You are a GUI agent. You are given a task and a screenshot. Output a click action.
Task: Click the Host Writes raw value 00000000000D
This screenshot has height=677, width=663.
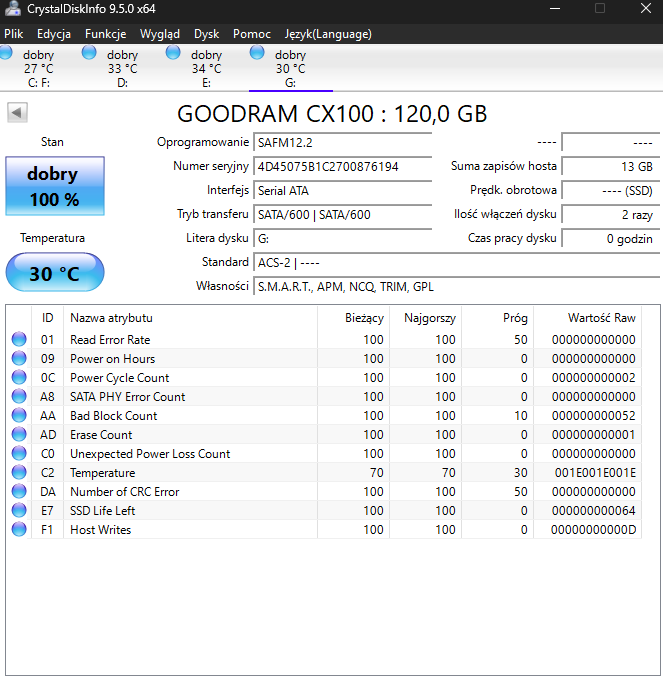(594, 530)
